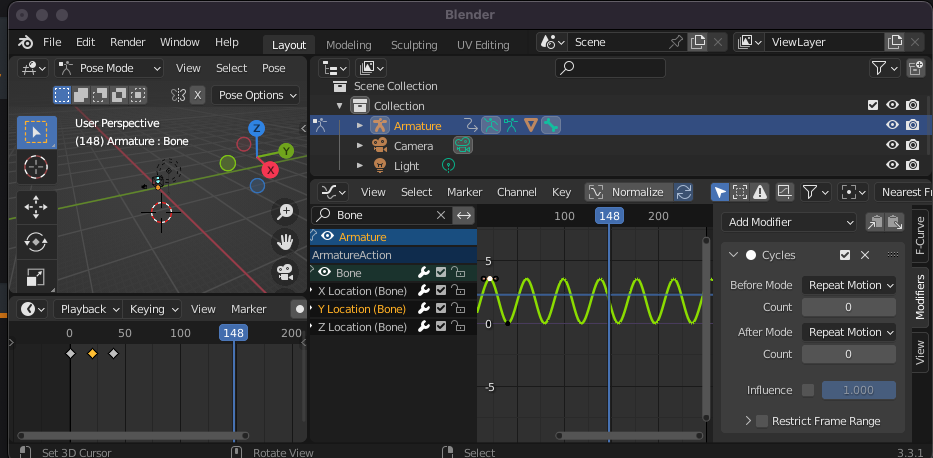Activate the Scale tool
Viewport: 933px width, 458px height.
[36, 276]
